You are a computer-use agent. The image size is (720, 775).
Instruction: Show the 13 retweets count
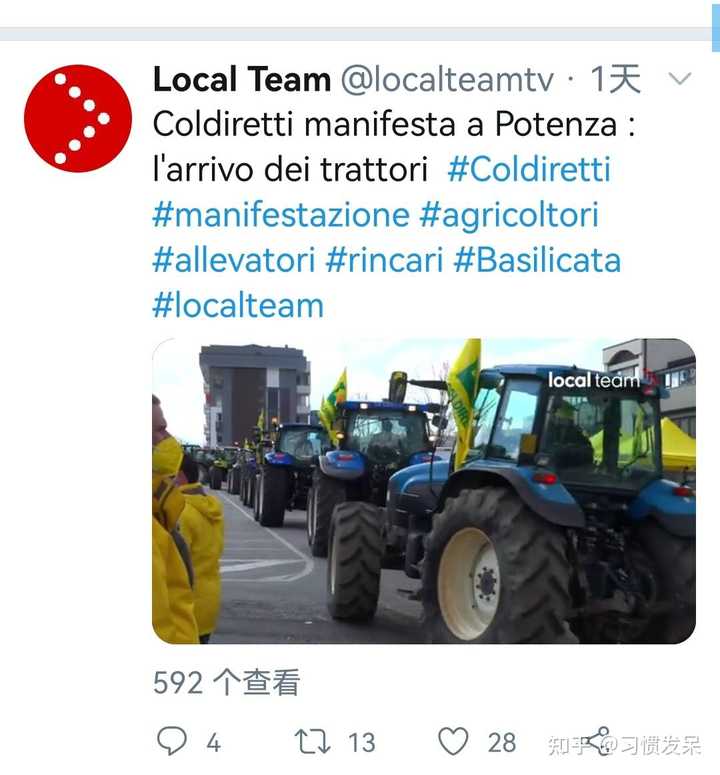[x=362, y=742]
